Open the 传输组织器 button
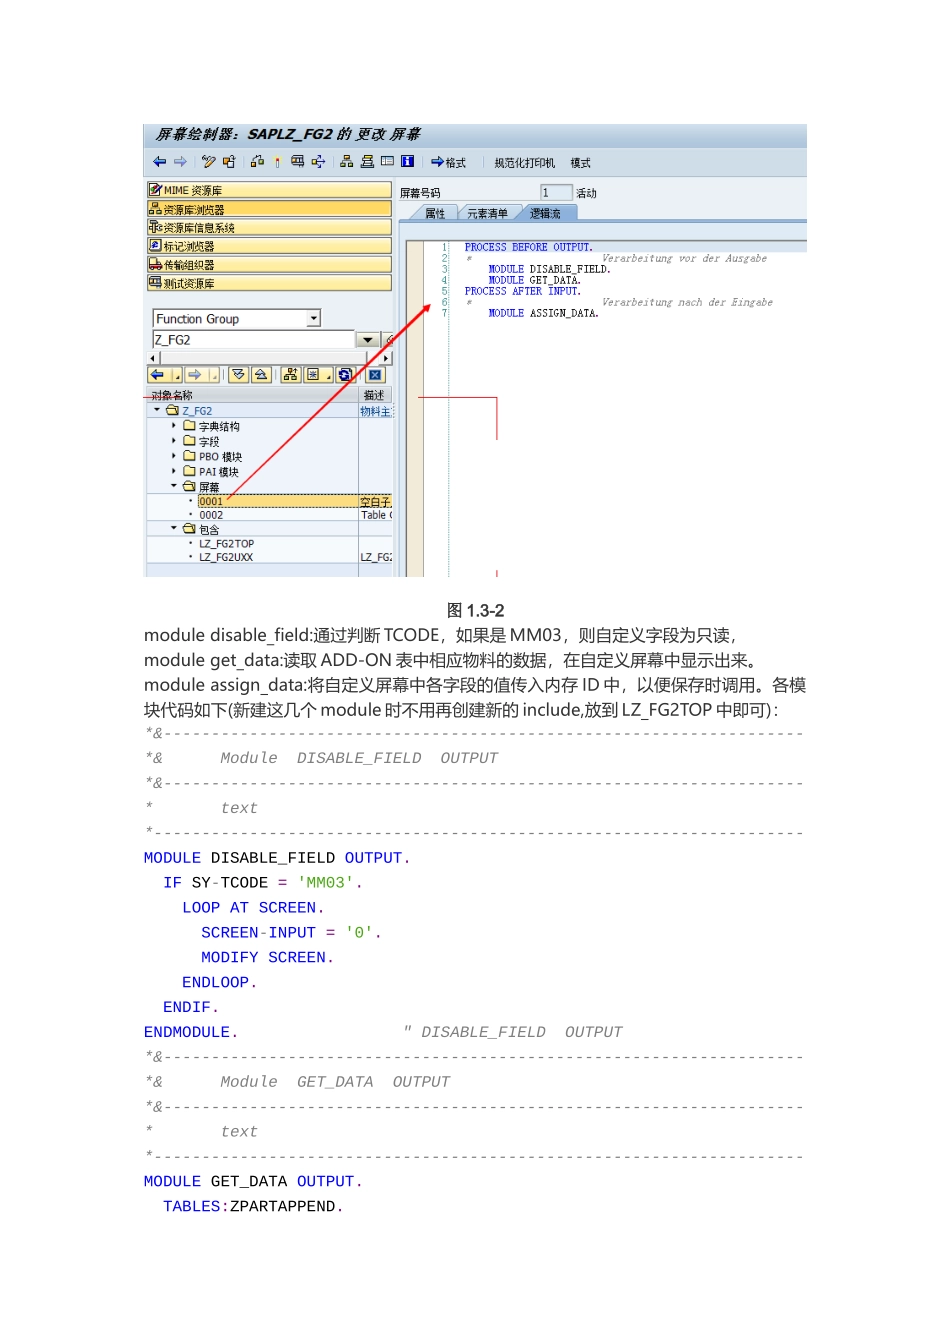Viewport: 950px width, 1344px height. pos(269,265)
